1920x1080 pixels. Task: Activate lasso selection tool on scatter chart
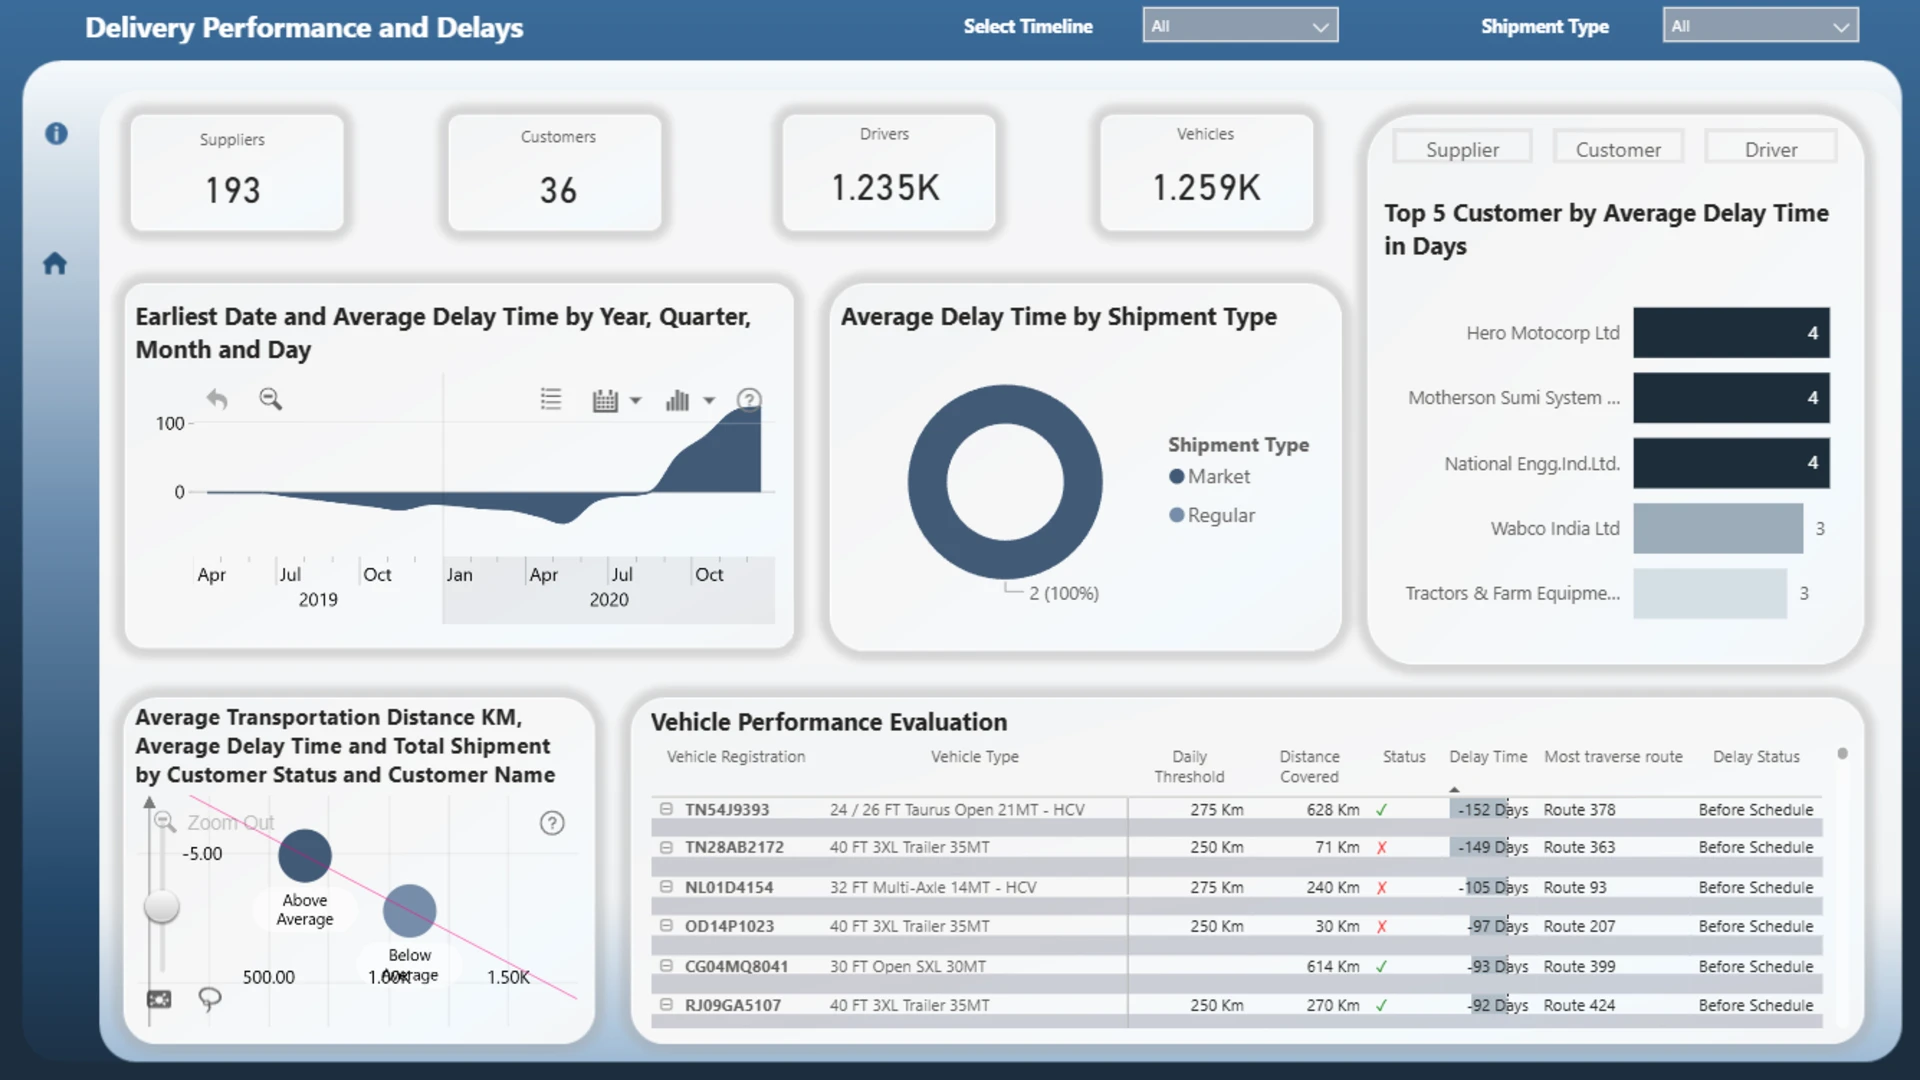pos(209,998)
